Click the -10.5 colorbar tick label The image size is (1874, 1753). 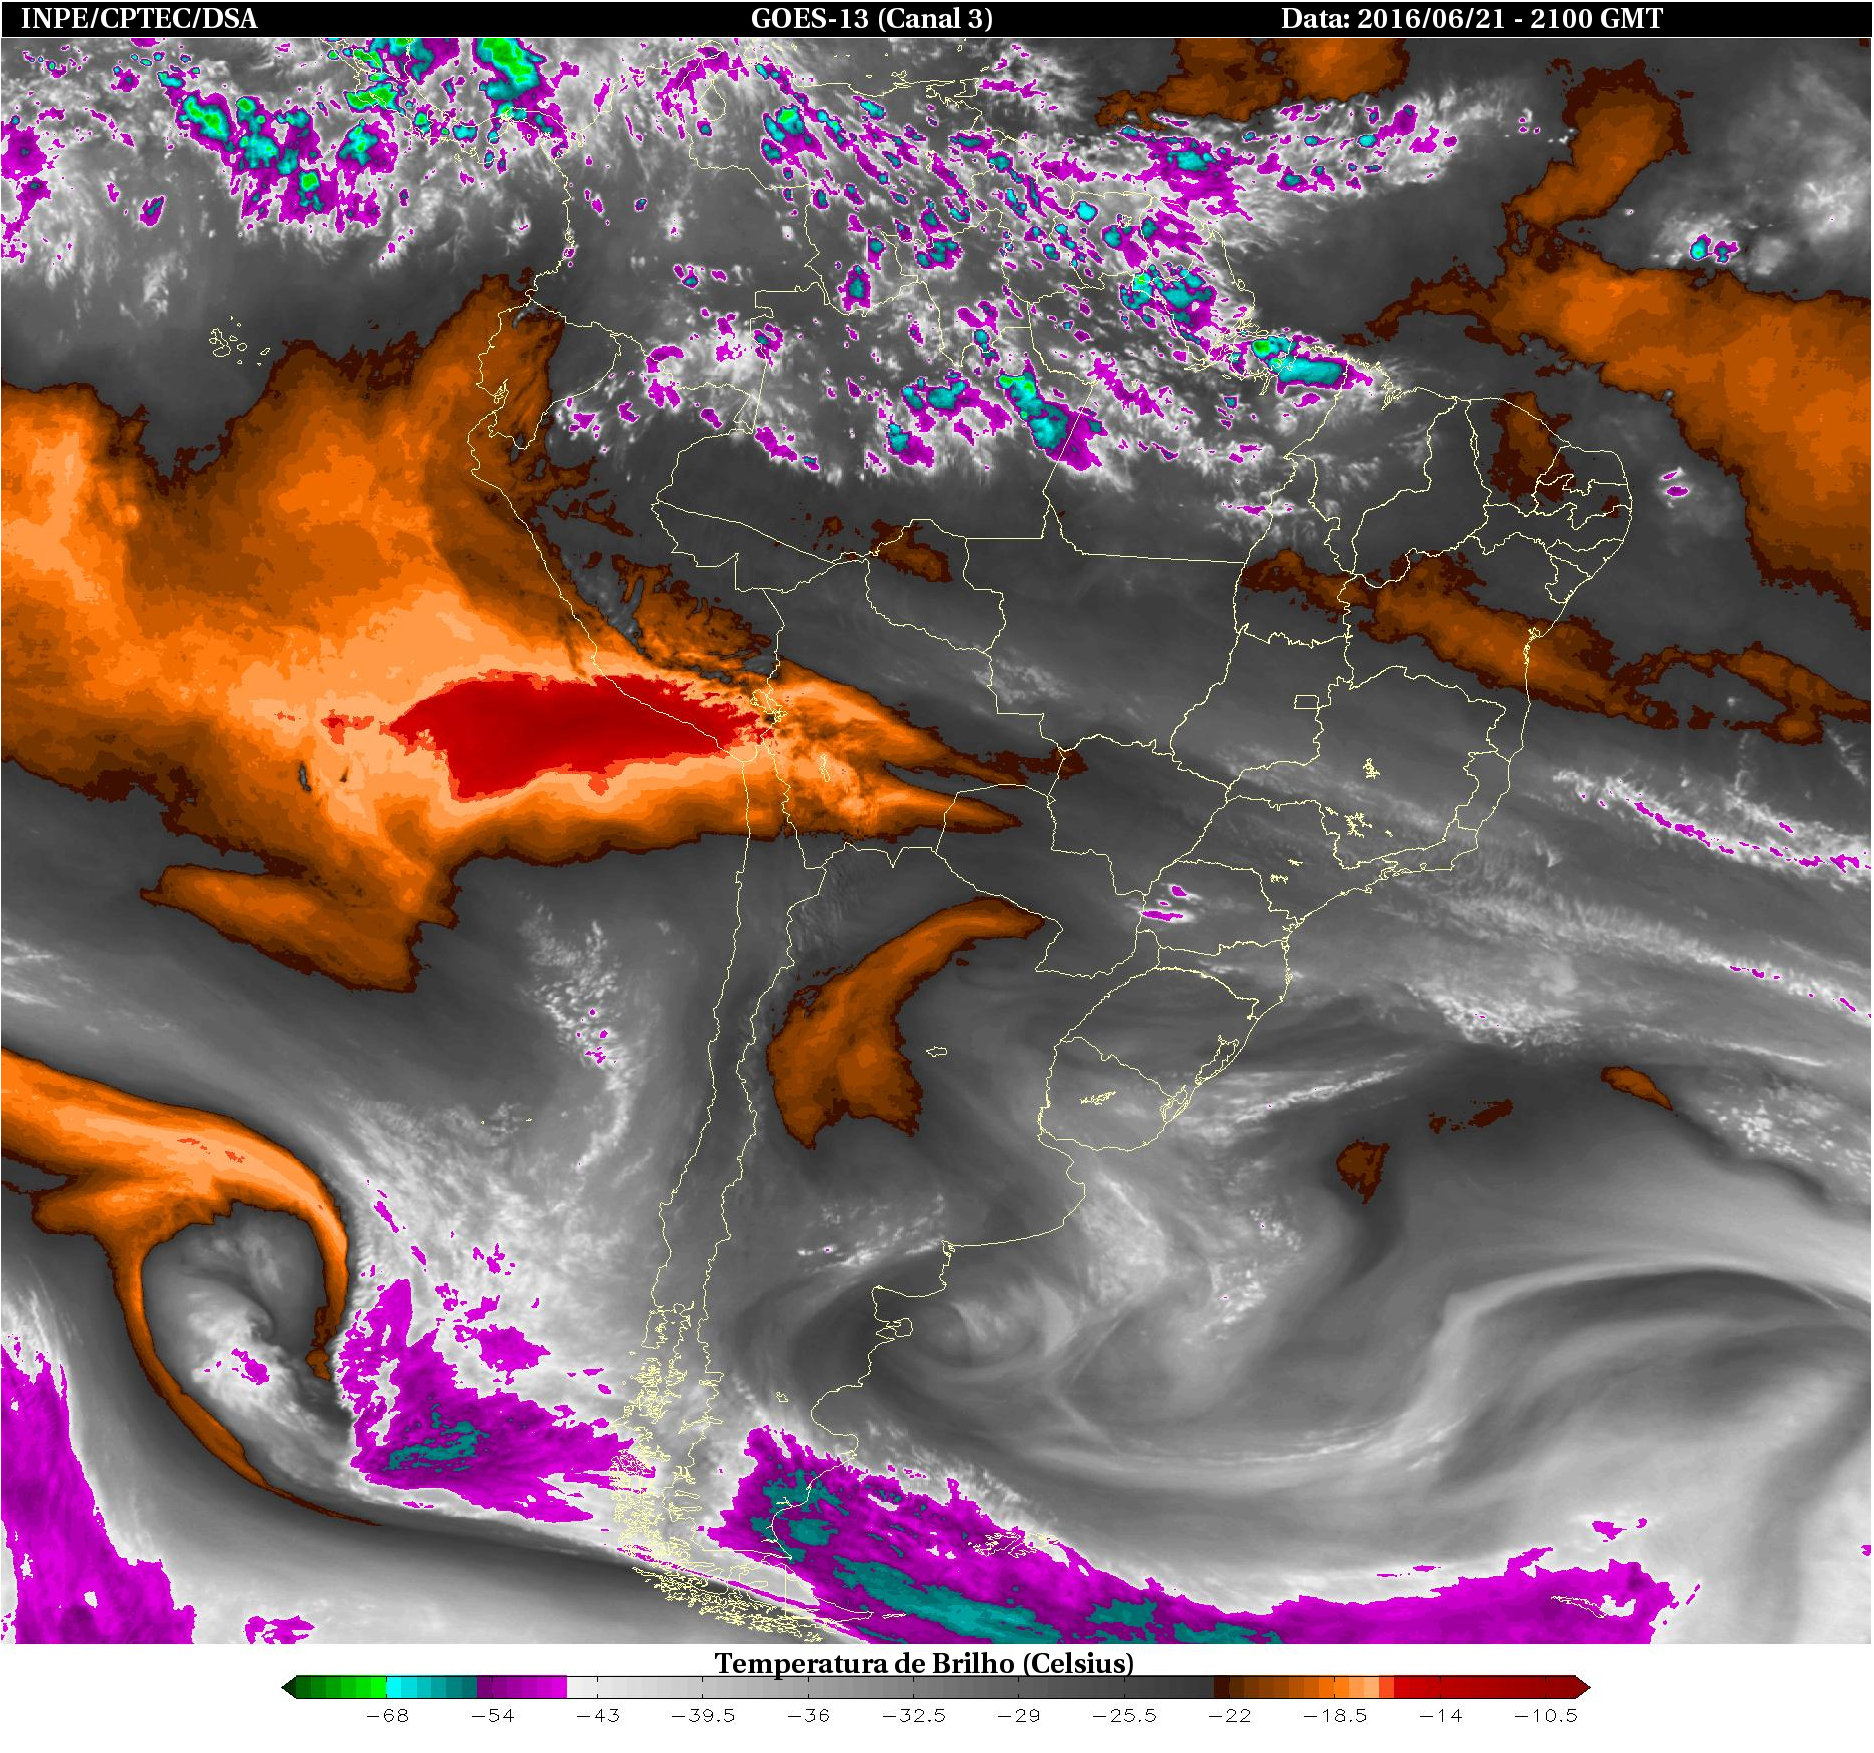pos(1546,1716)
